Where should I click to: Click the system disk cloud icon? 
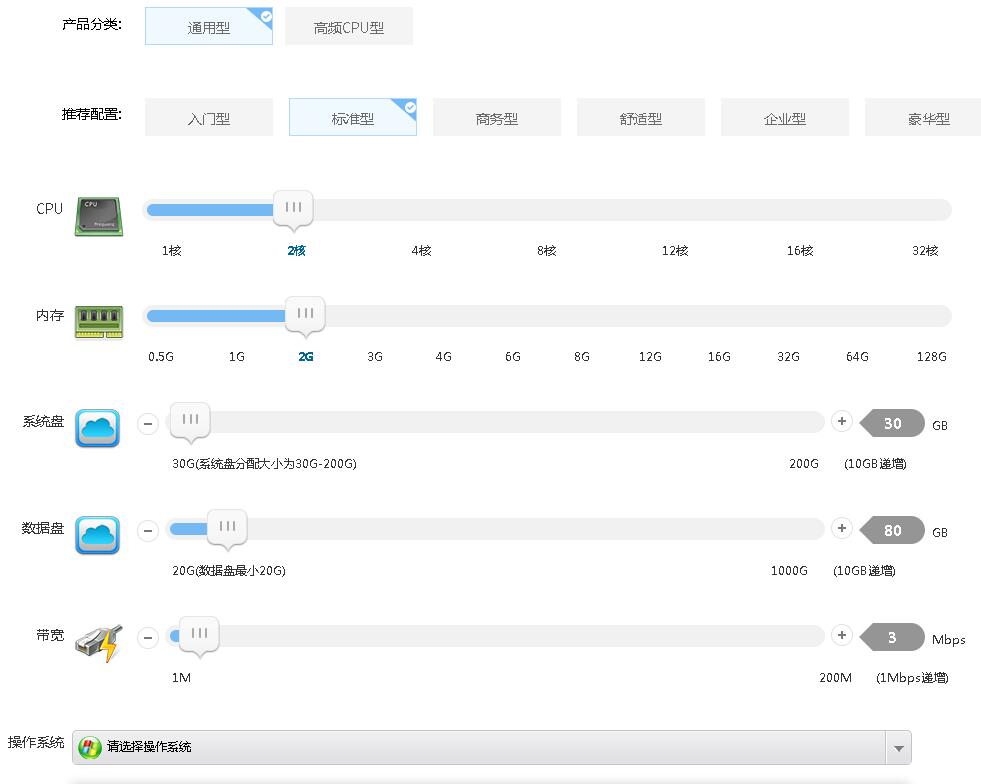coord(98,428)
